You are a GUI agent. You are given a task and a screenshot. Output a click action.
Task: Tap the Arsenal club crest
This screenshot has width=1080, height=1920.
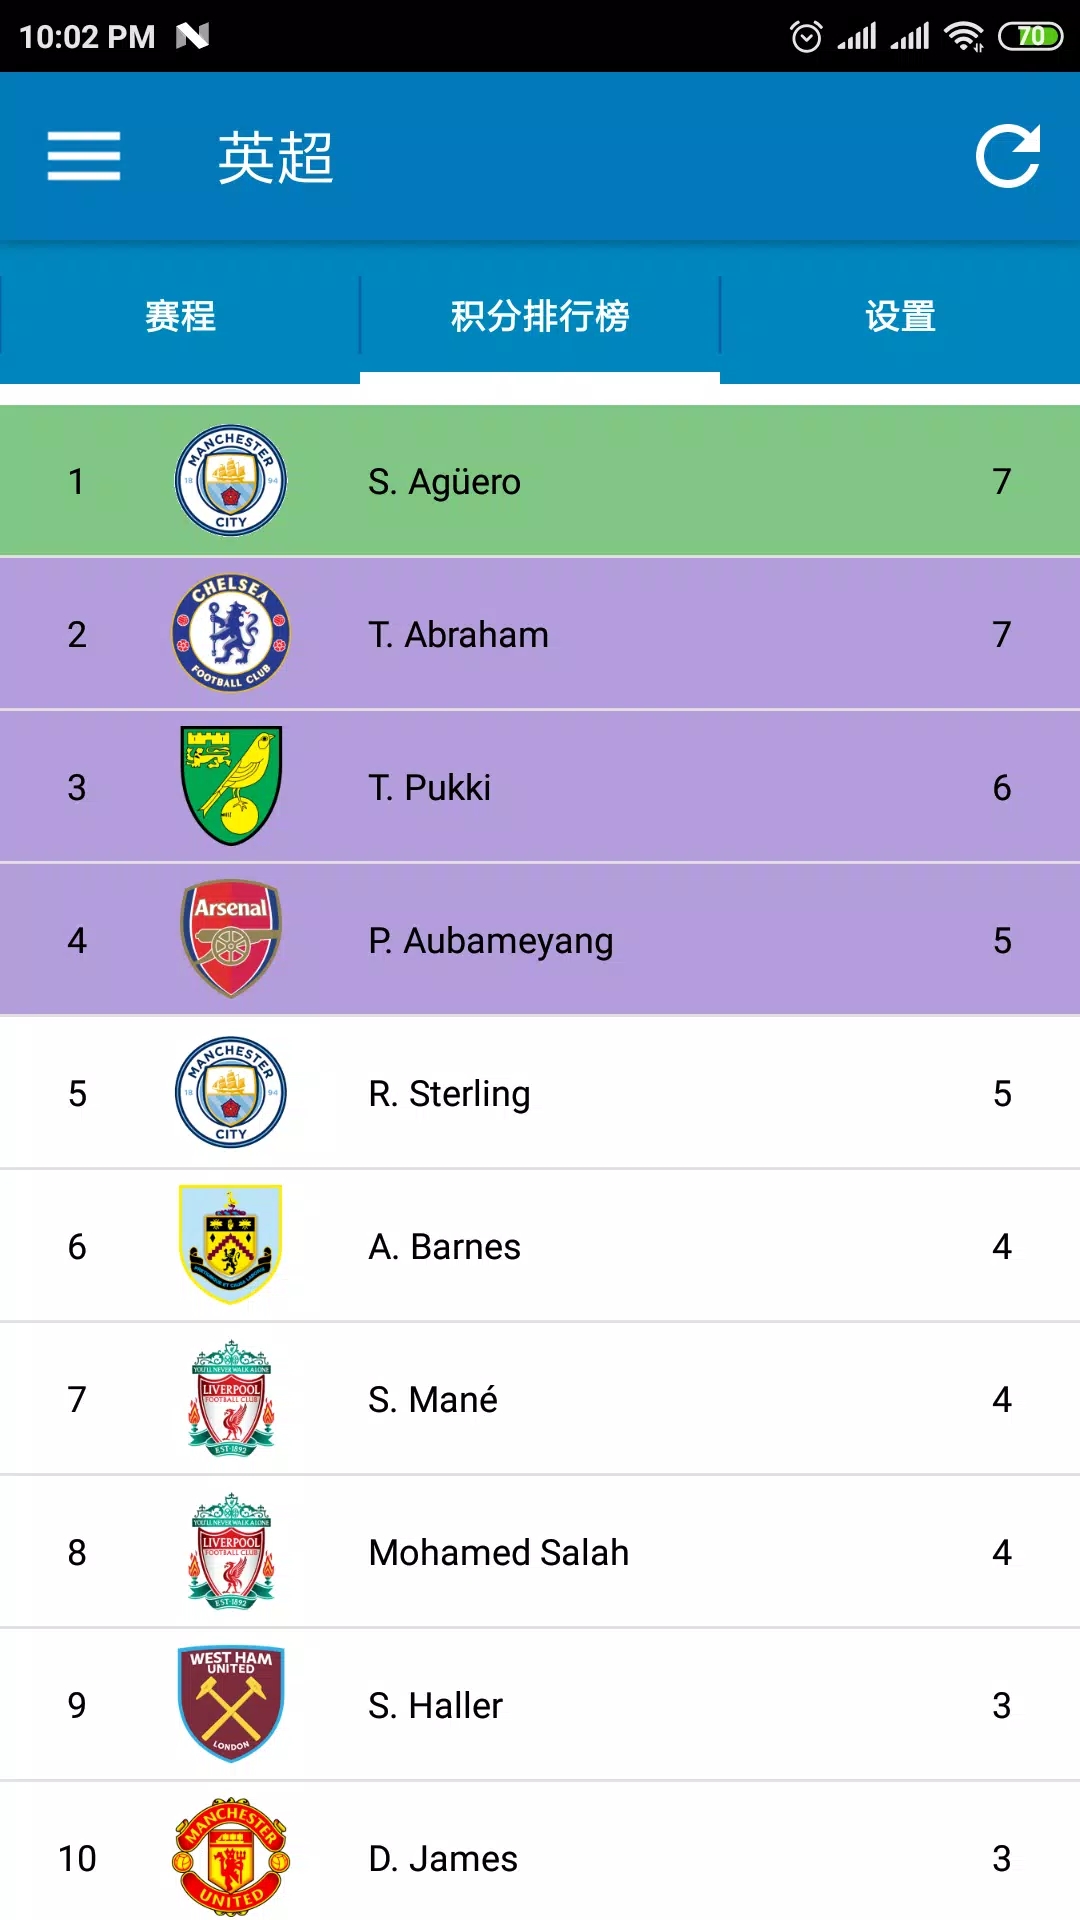pyautogui.click(x=231, y=939)
